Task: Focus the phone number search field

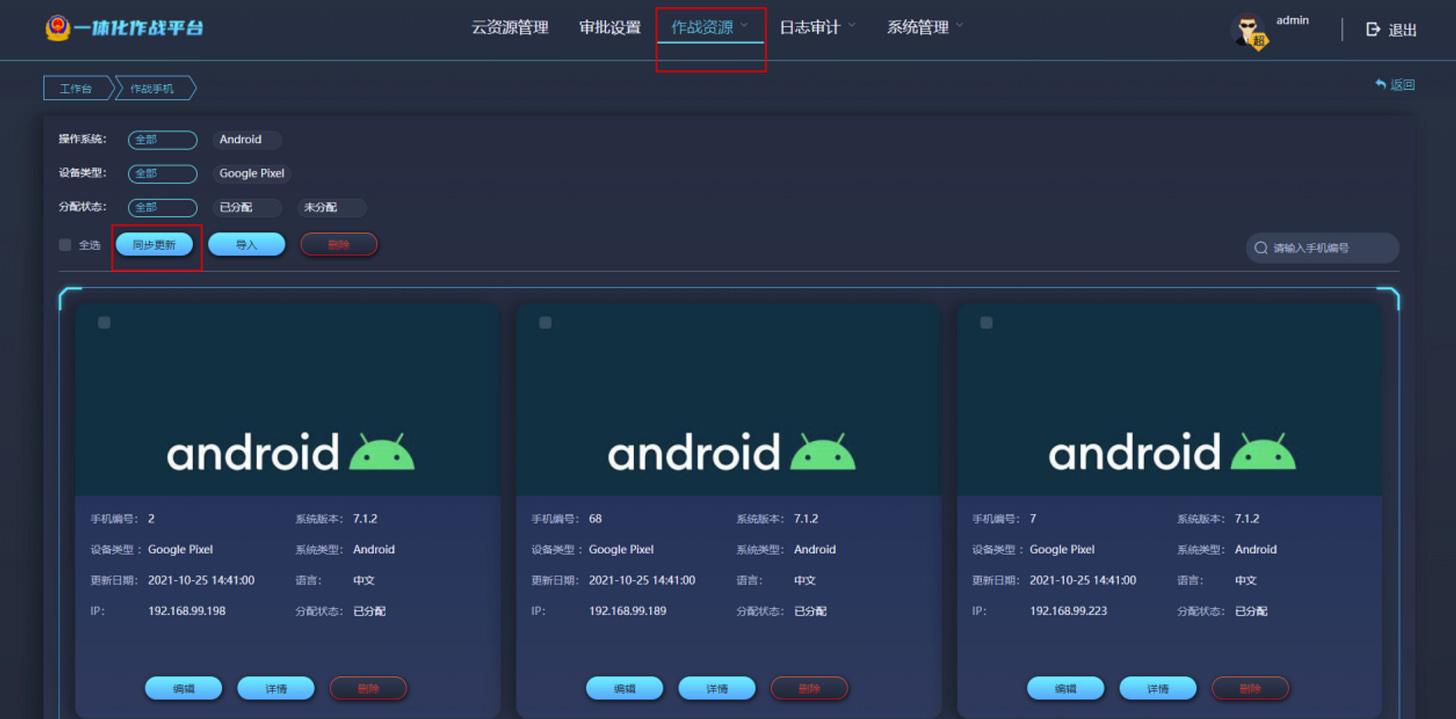Action: (x=1322, y=248)
